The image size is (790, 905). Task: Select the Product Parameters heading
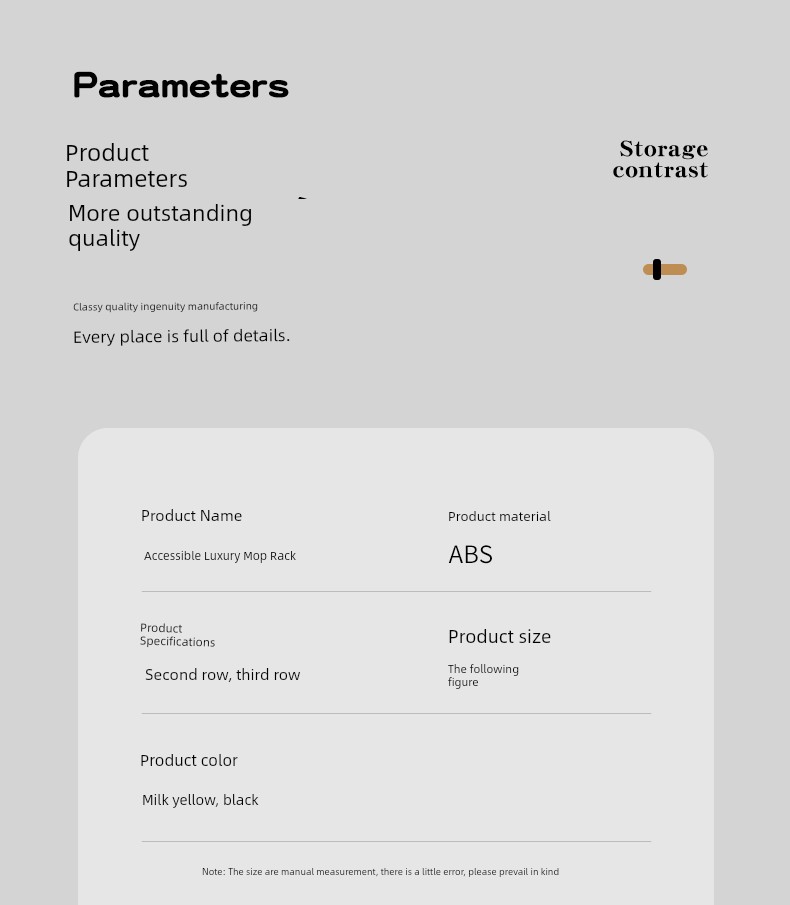[126, 166]
